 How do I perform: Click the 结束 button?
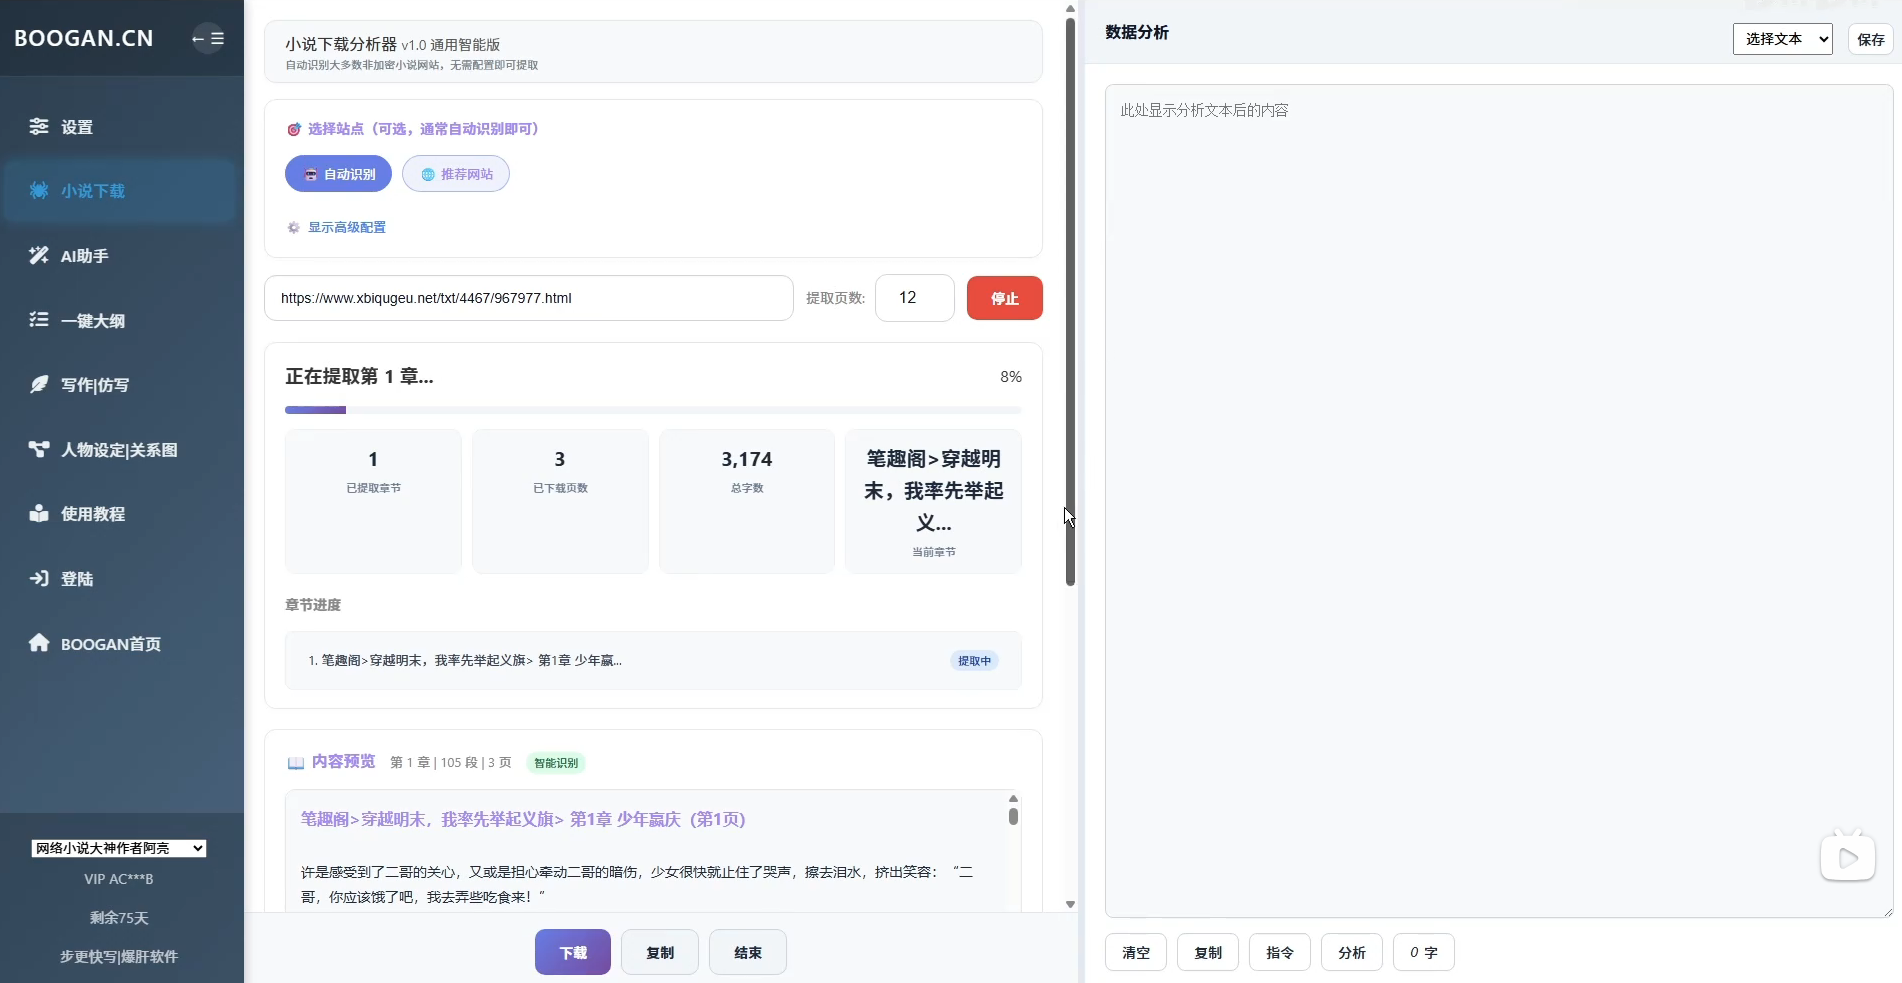748,952
